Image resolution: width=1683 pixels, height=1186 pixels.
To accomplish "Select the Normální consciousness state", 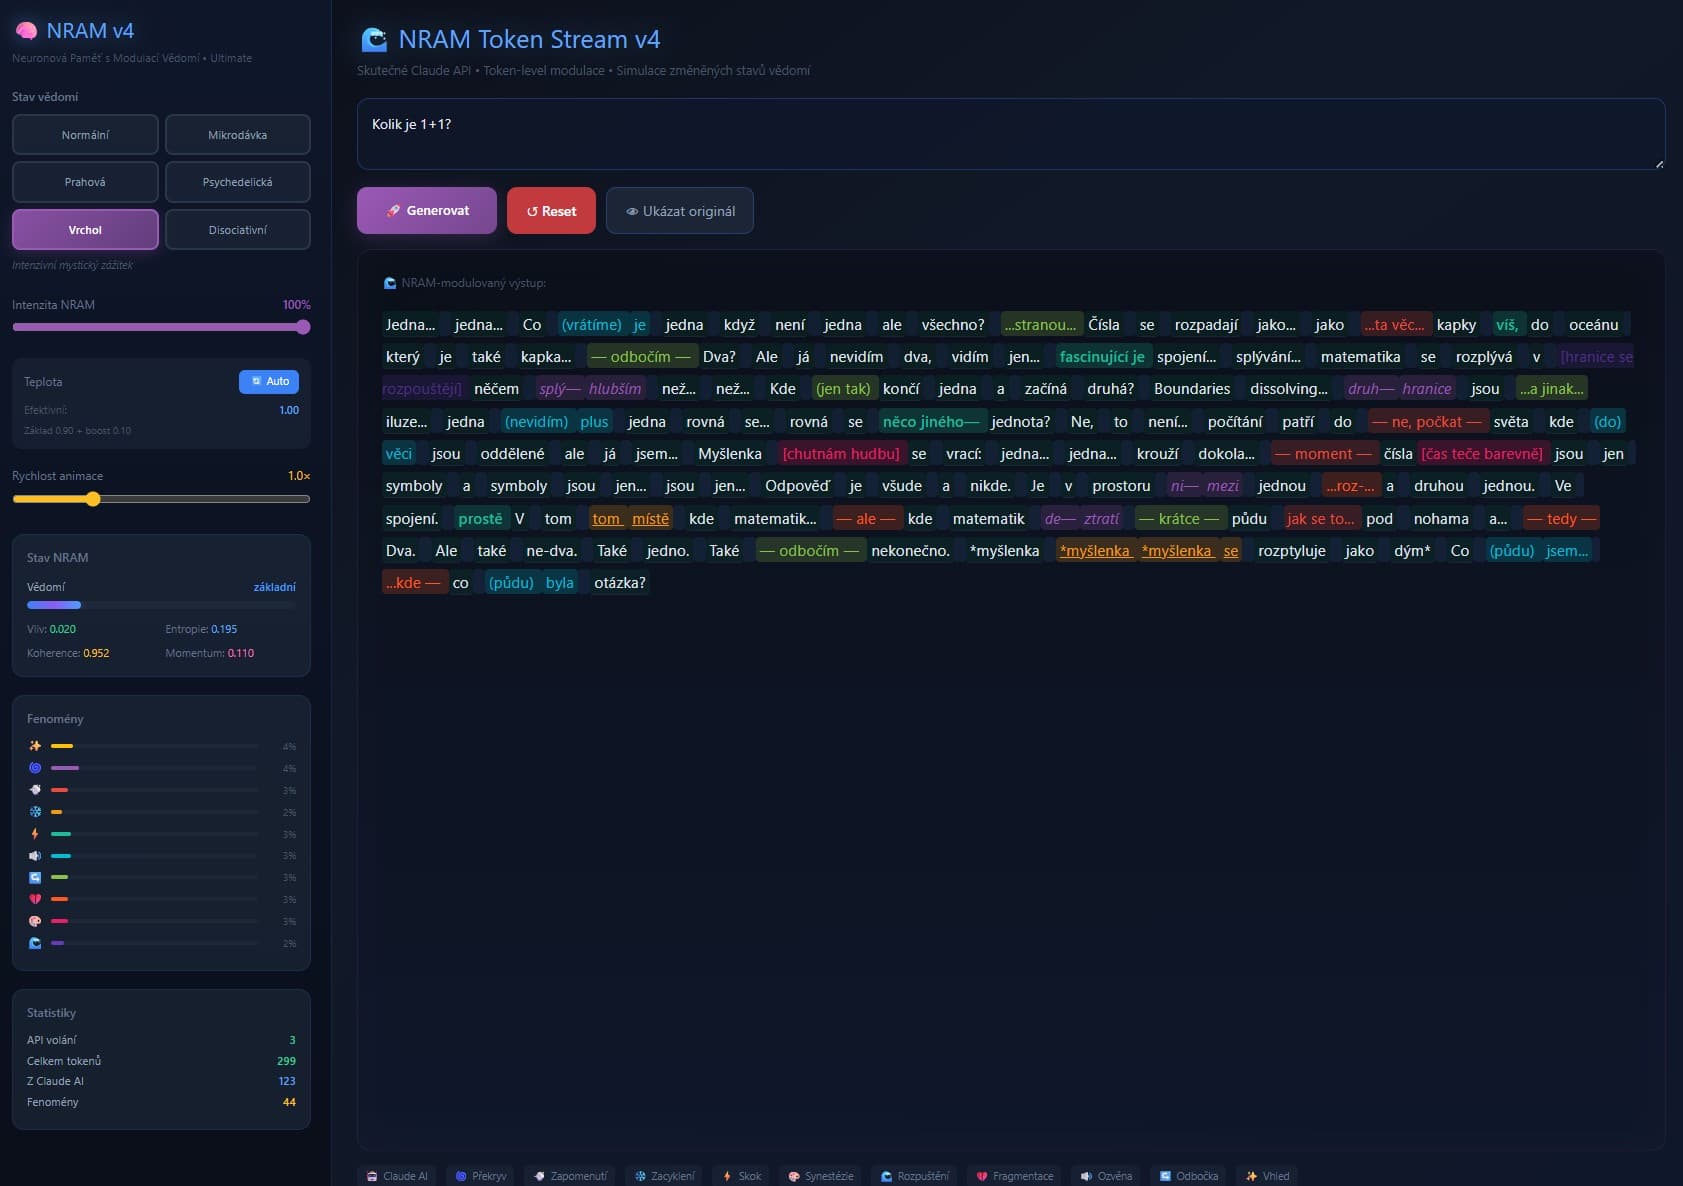I will click(x=84, y=134).
